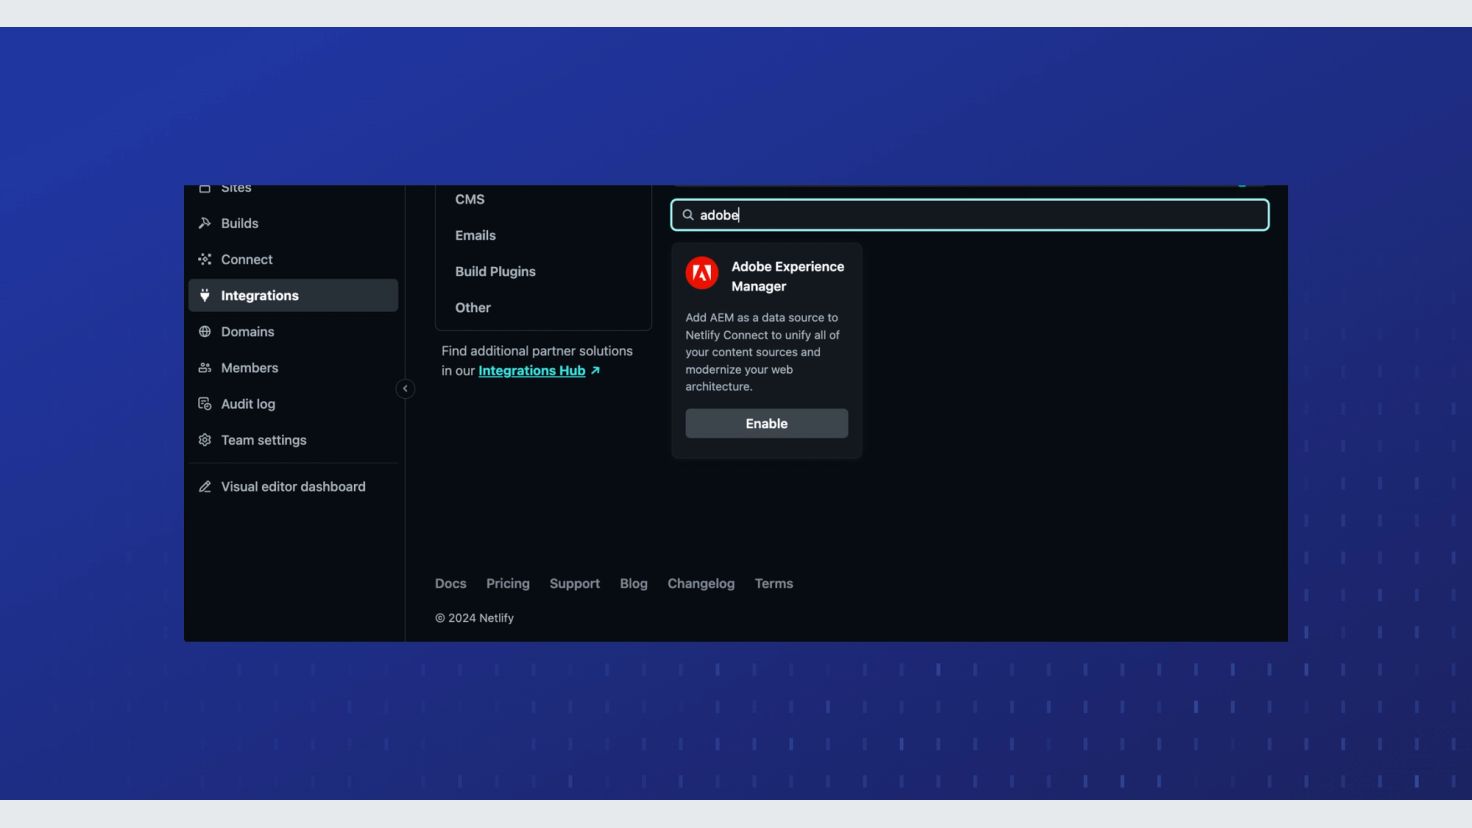1472x828 pixels.
Task: Click the Members people icon
Action: click(x=205, y=367)
